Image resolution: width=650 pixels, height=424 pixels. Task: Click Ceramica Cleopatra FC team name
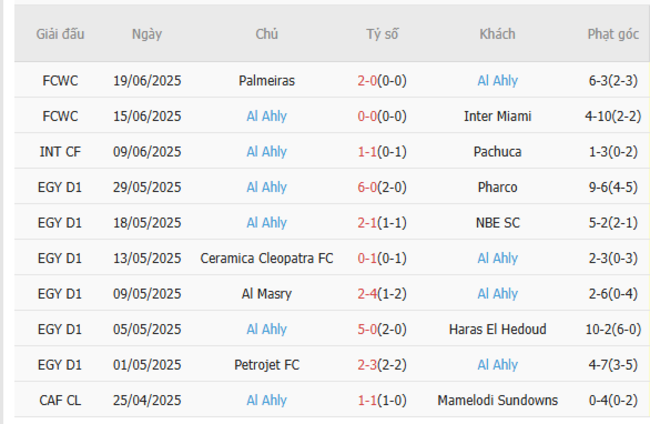pos(267,258)
